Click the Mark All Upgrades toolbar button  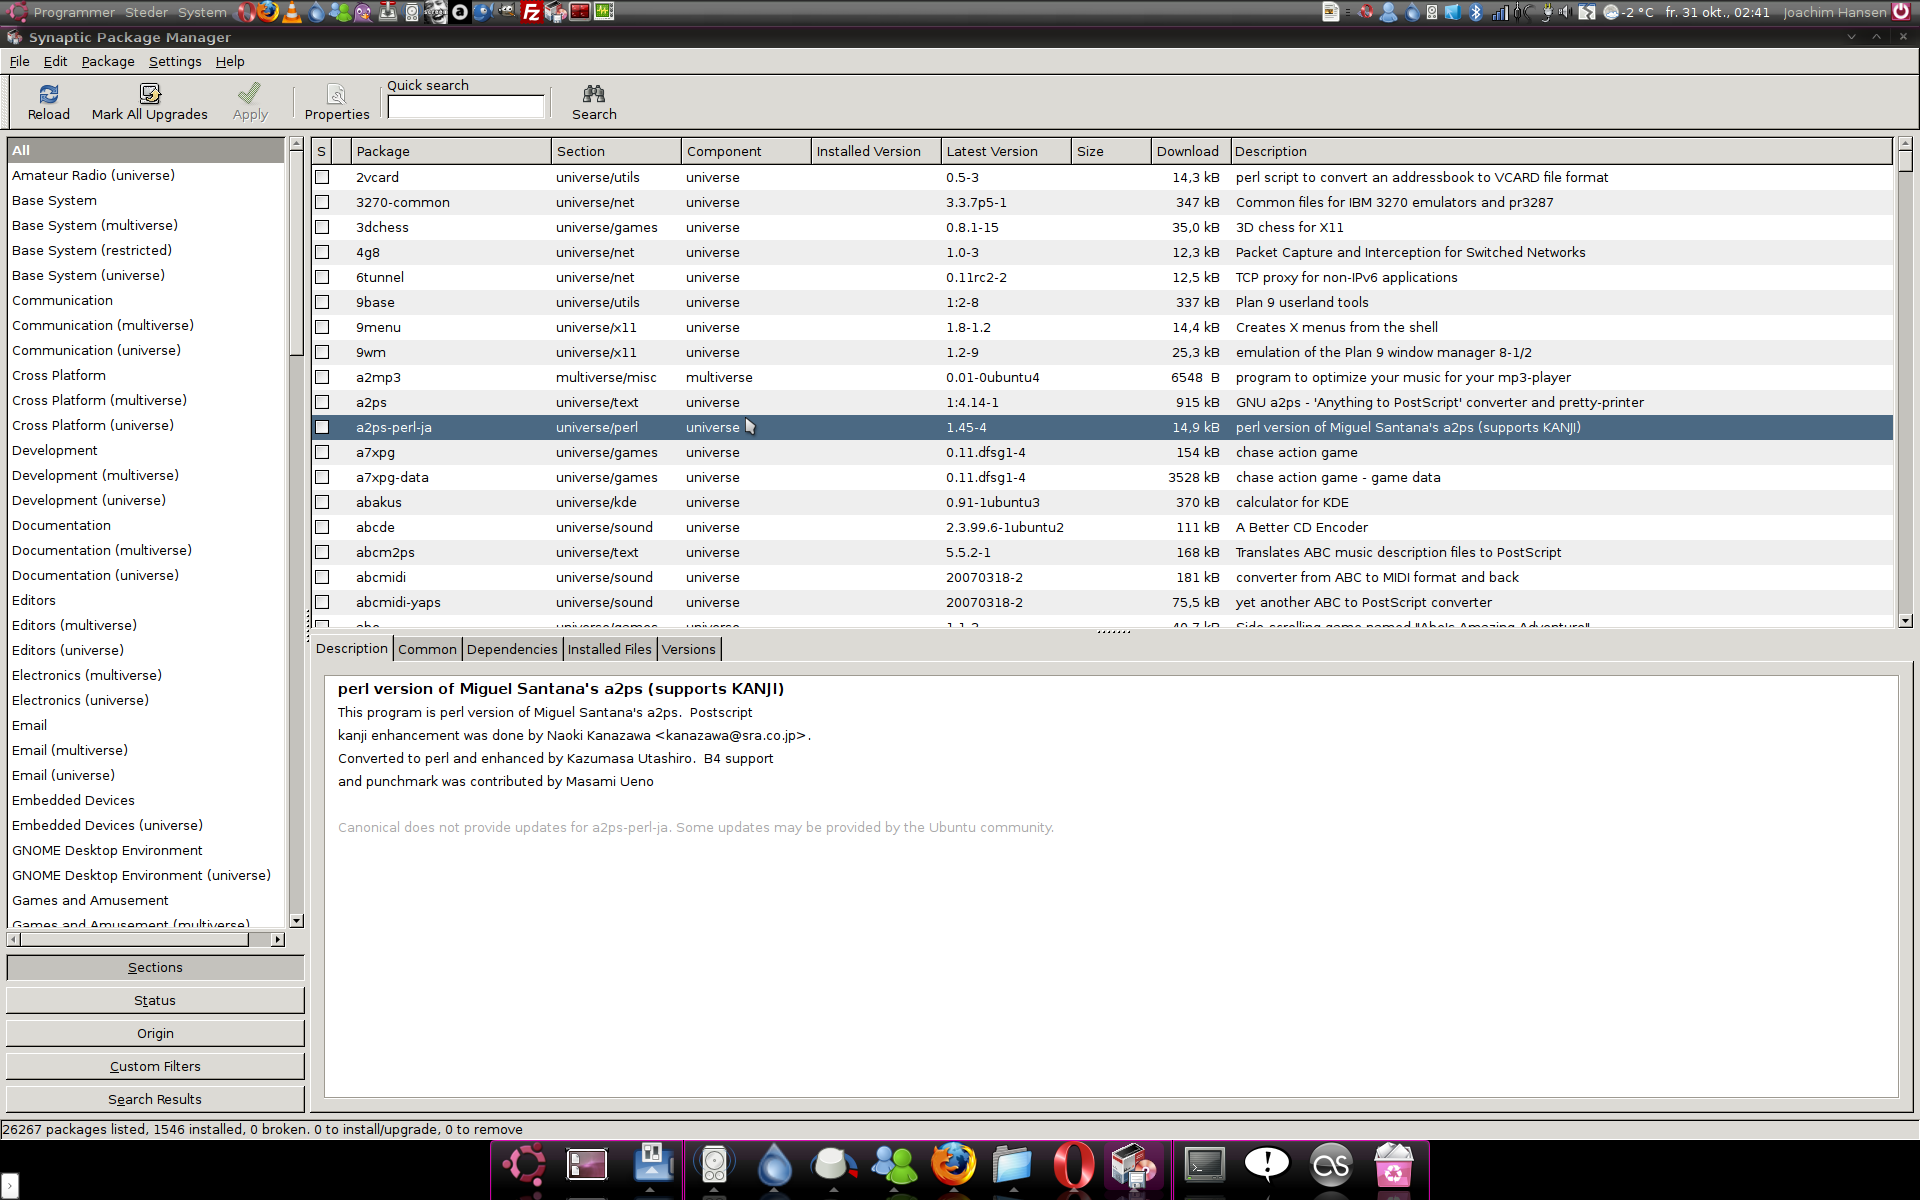click(x=150, y=102)
